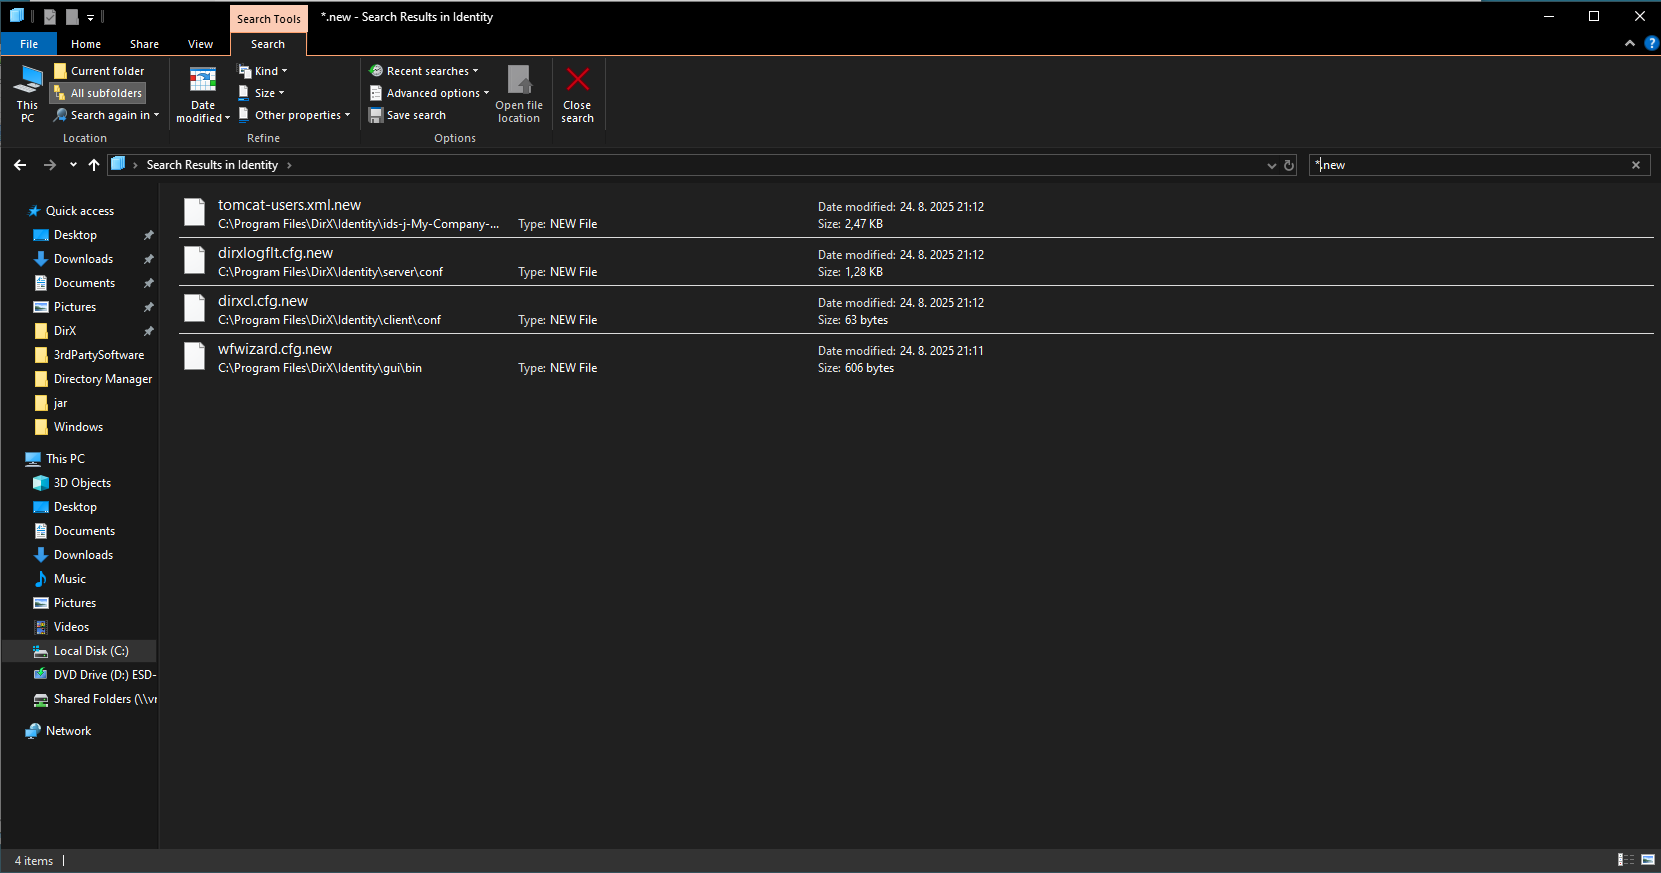Open Recent searches dropdown
The image size is (1661, 873).
424,71
